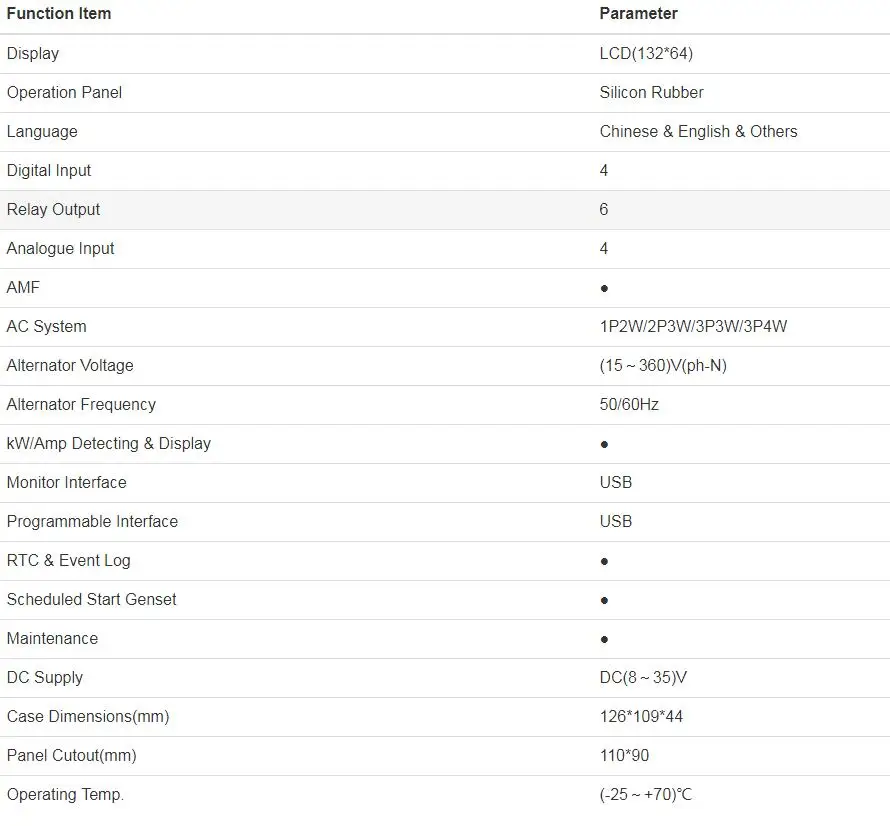Click the USB value for Monitor Interface
The image size is (890, 826).
pos(615,483)
